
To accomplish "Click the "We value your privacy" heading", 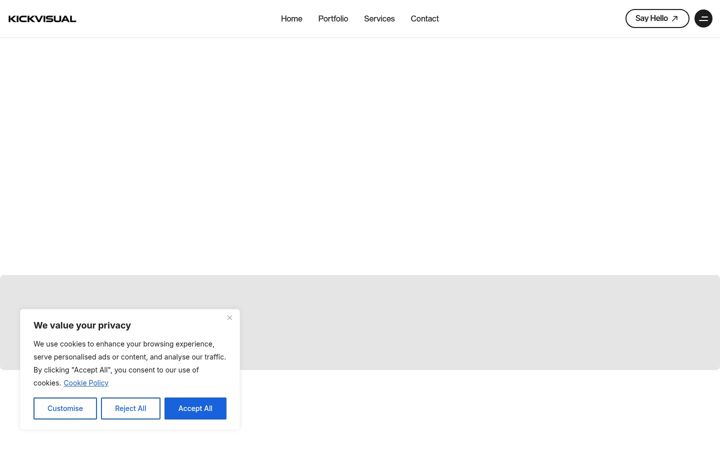I will click(x=82, y=325).
